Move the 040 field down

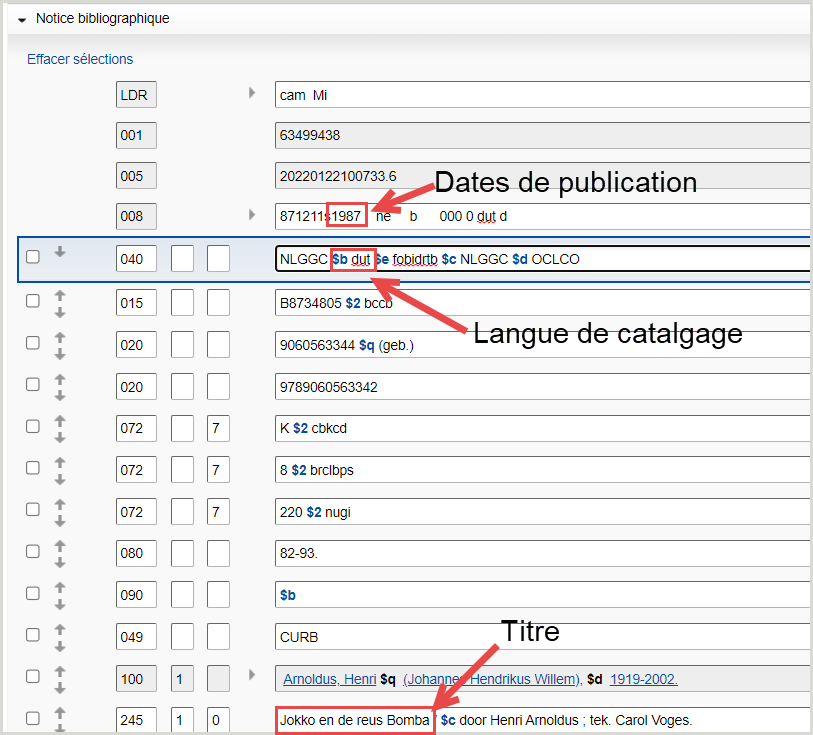pos(60,252)
